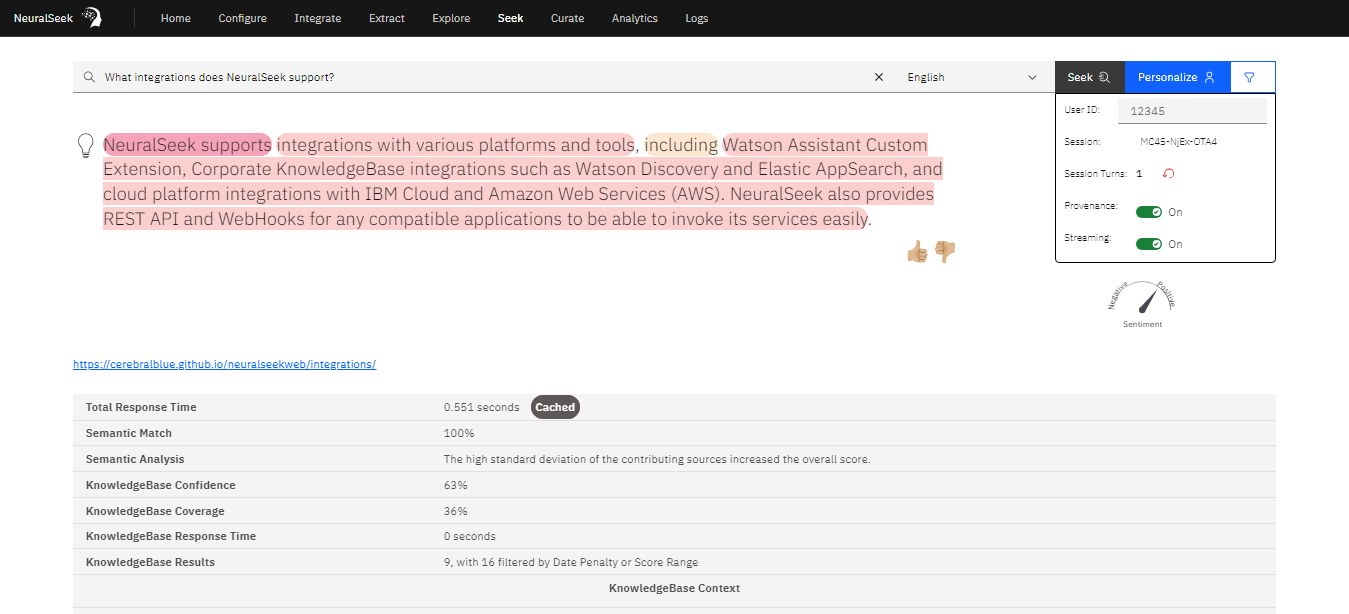1349x614 pixels.
Task: Click the highlighted word 'including'
Action: coord(681,146)
